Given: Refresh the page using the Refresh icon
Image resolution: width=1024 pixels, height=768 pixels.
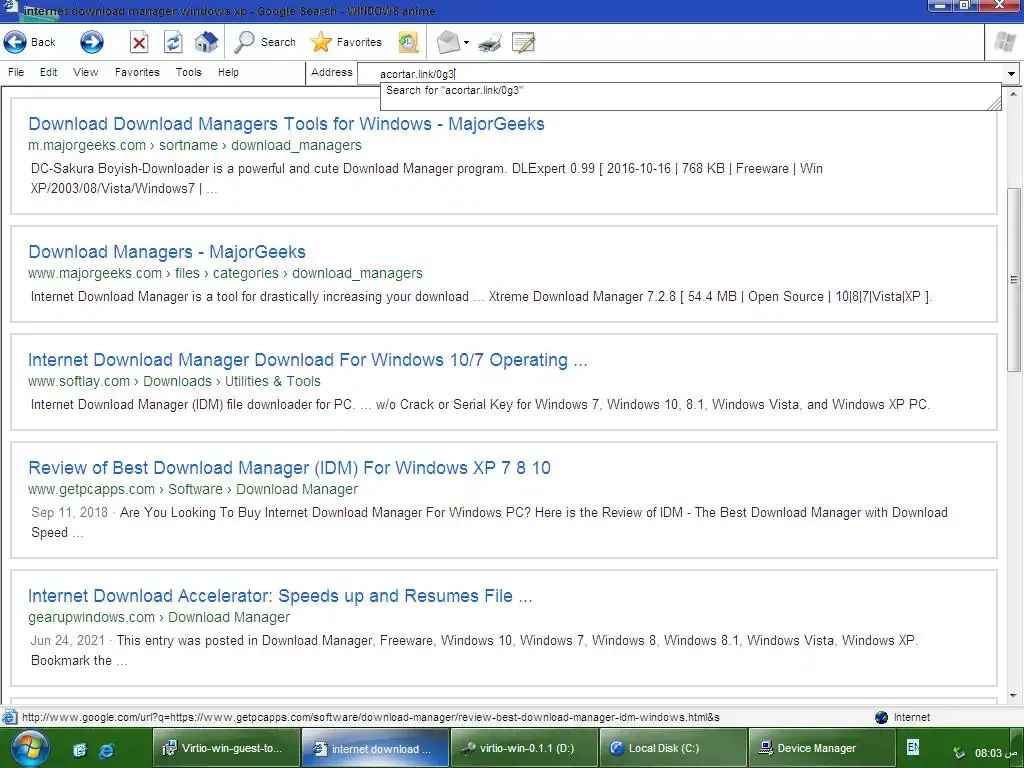Looking at the screenshot, I should (x=172, y=42).
